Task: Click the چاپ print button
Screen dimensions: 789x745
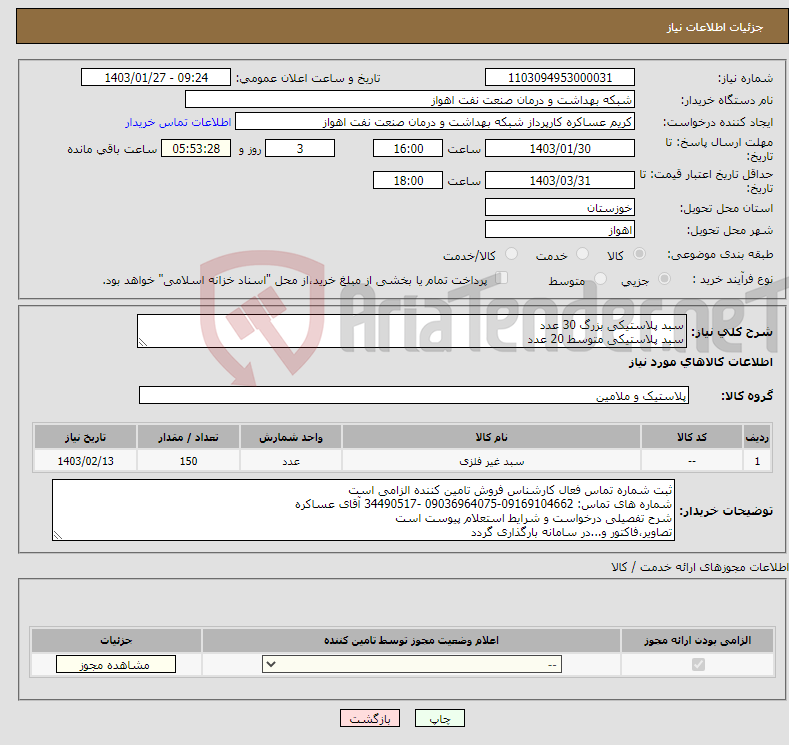Action: click(440, 718)
